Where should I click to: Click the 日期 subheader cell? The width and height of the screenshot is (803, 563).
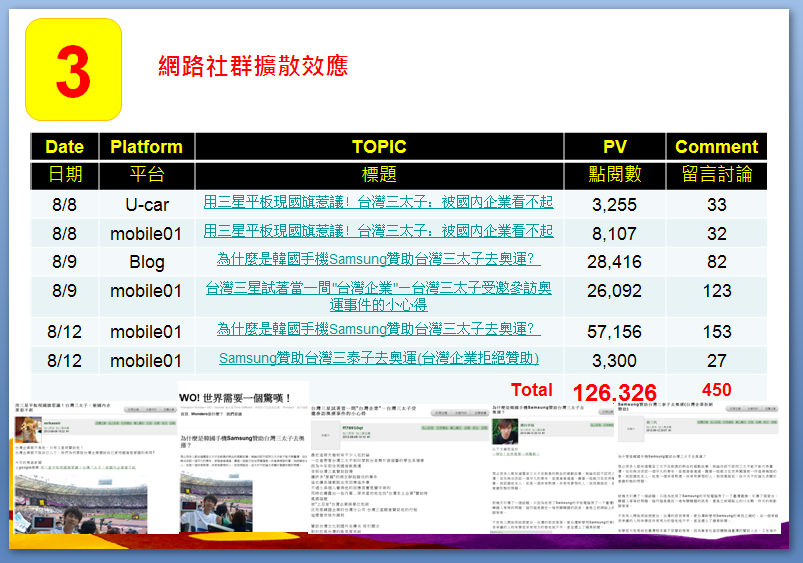point(65,175)
